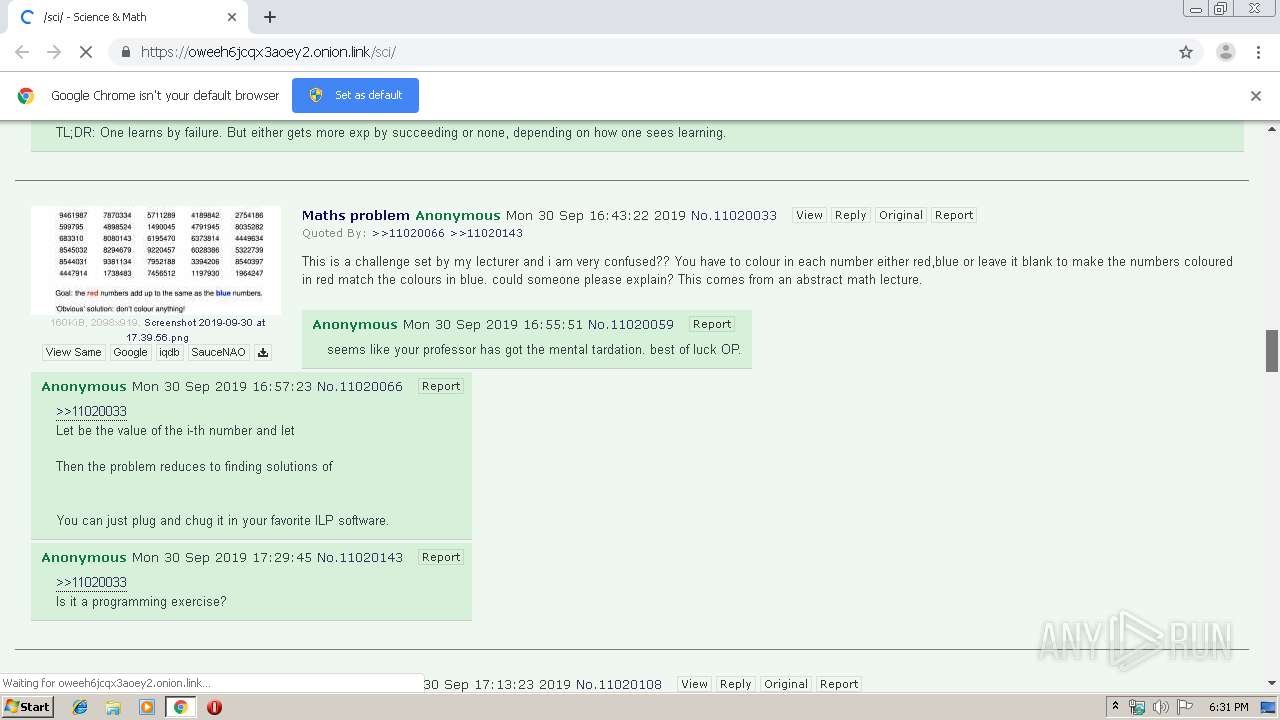Open a new browser tab
The width and height of the screenshot is (1280, 720).
(x=270, y=17)
